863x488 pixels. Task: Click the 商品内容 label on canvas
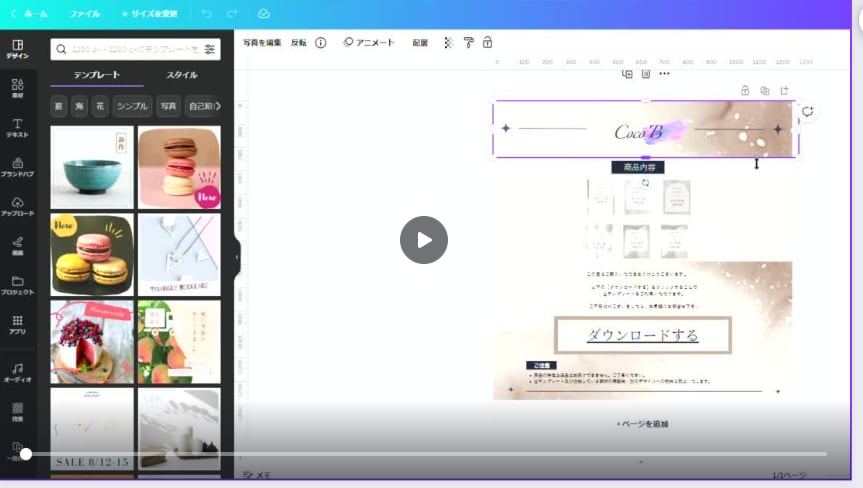point(638,167)
